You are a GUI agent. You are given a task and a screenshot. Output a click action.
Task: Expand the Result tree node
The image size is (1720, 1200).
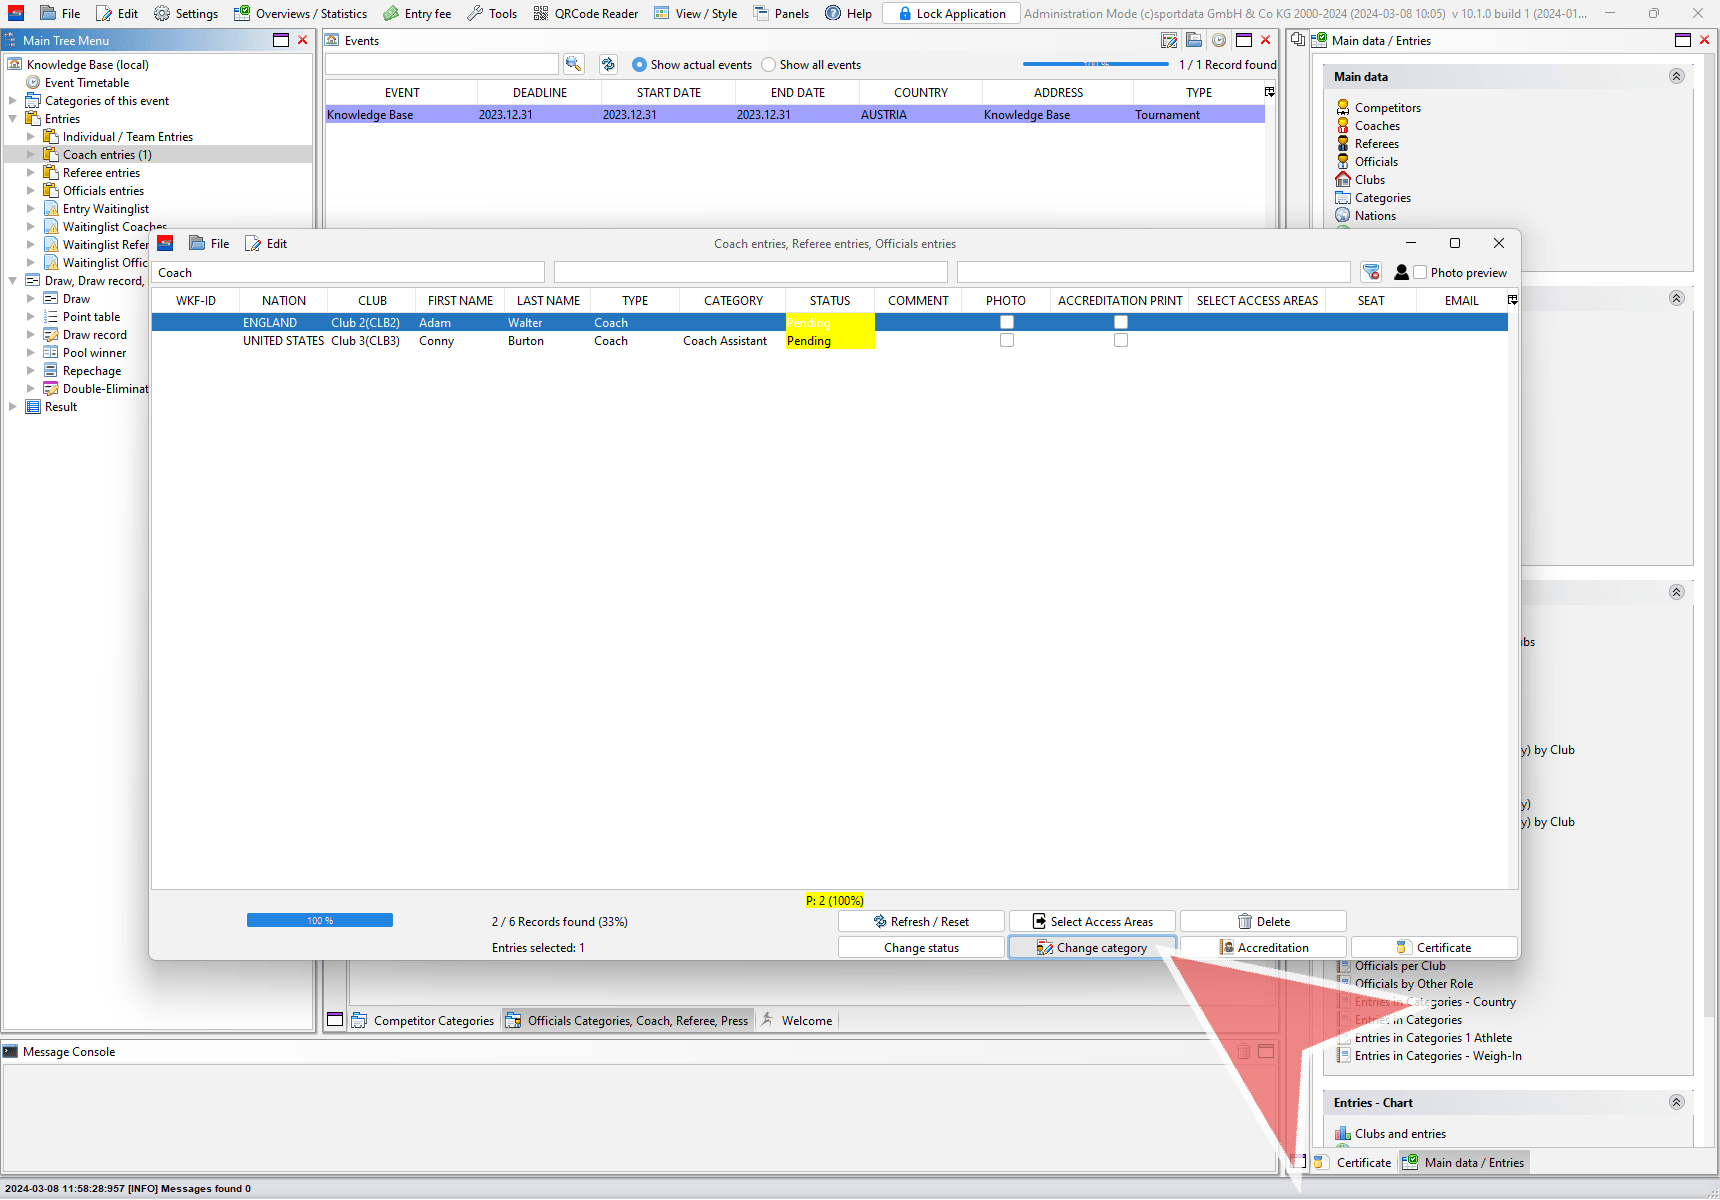pyautogui.click(x=13, y=407)
